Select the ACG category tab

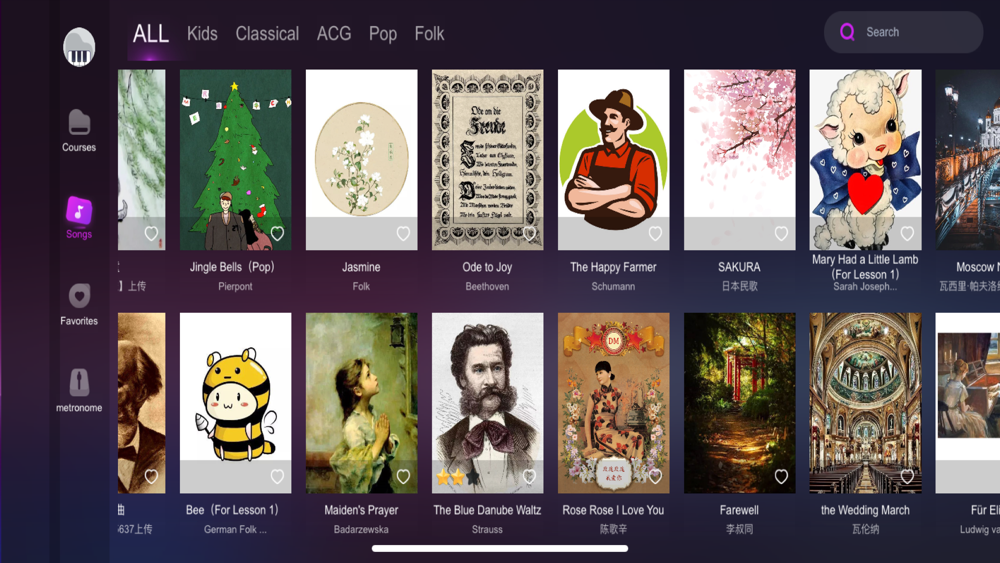pyautogui.click(x=334, y=33)
